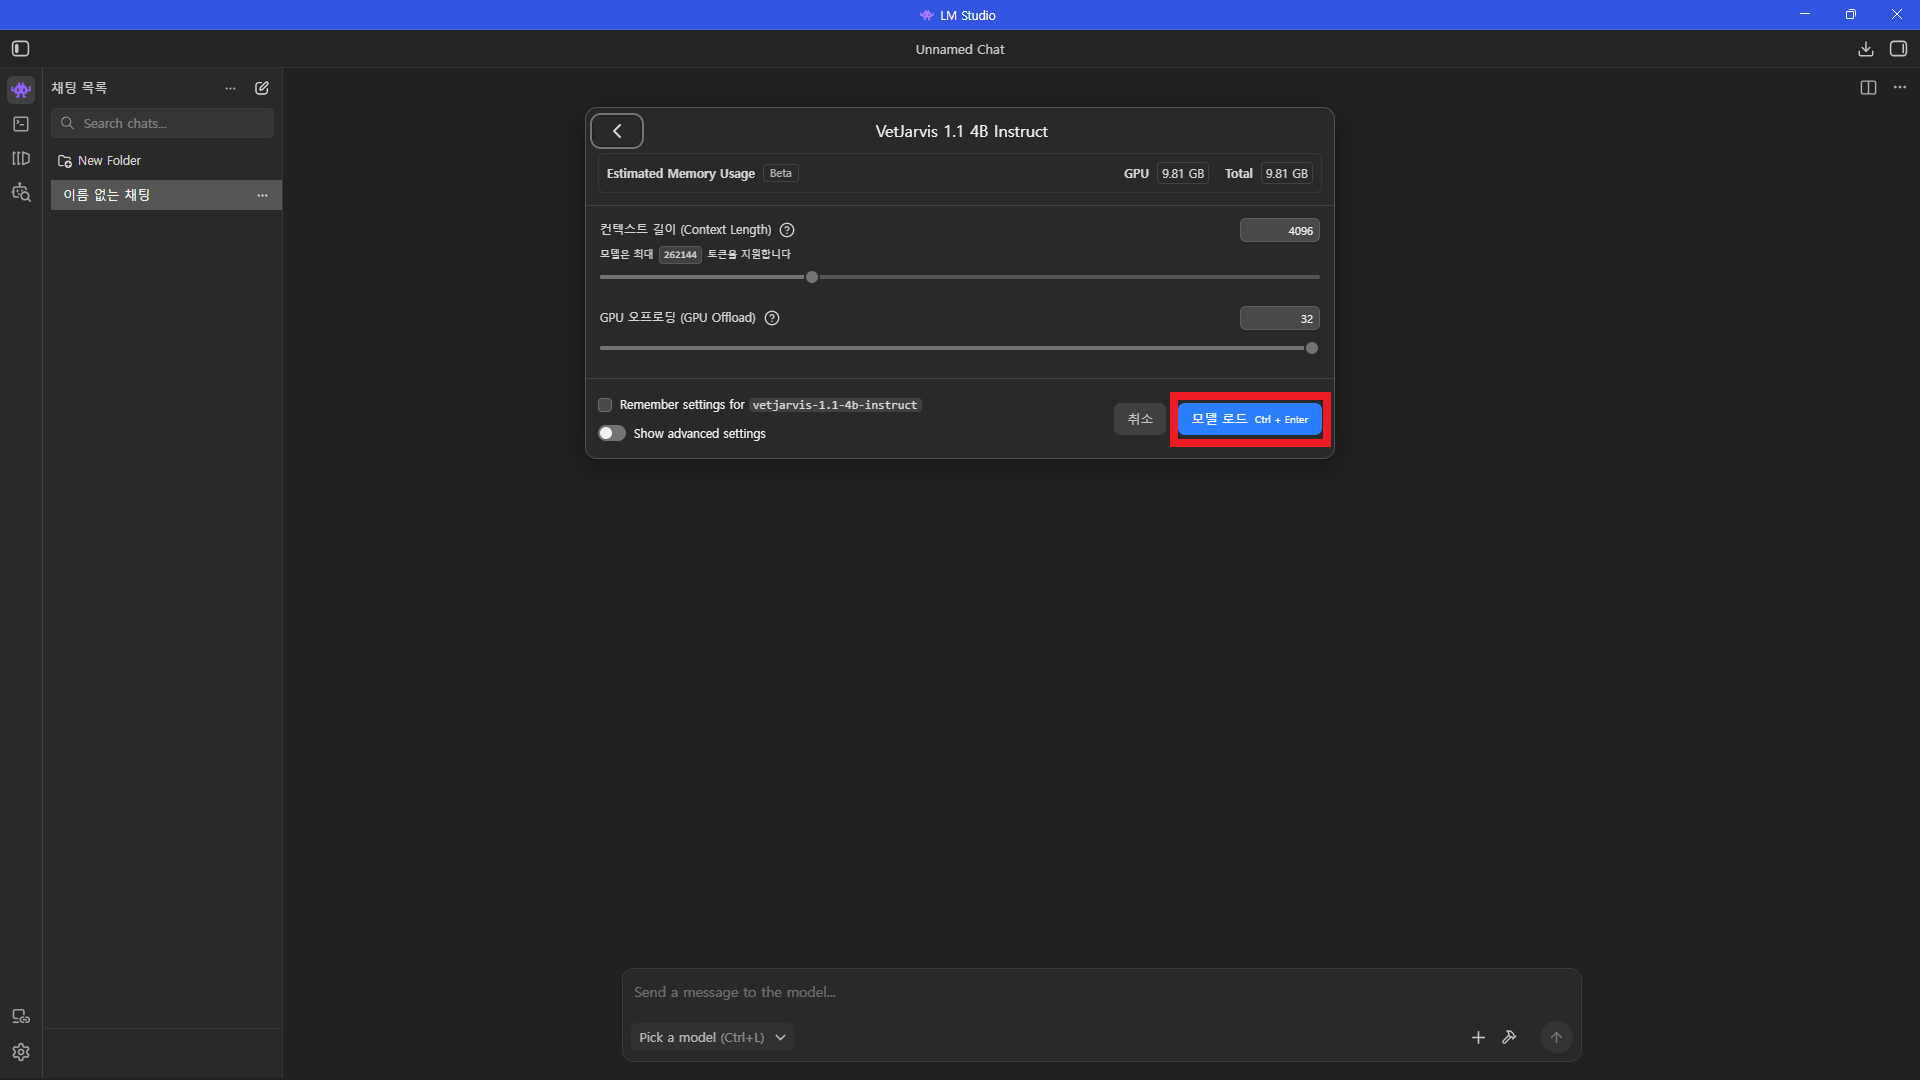This screenshot has height=1080, width=1920.
Task: Open the runtime/hardware icon at sidebar bottom
Action: [x=21, y=1016]
